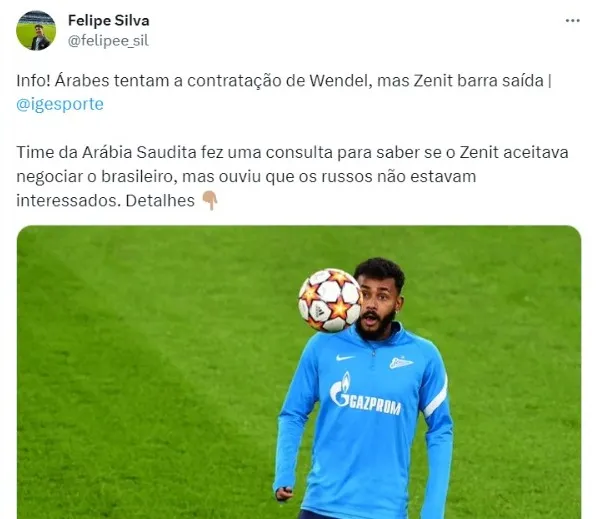This screenshot has width=598, height=519.
Task: Open the @igesporte mention link
Action: (x=60, y=104)
